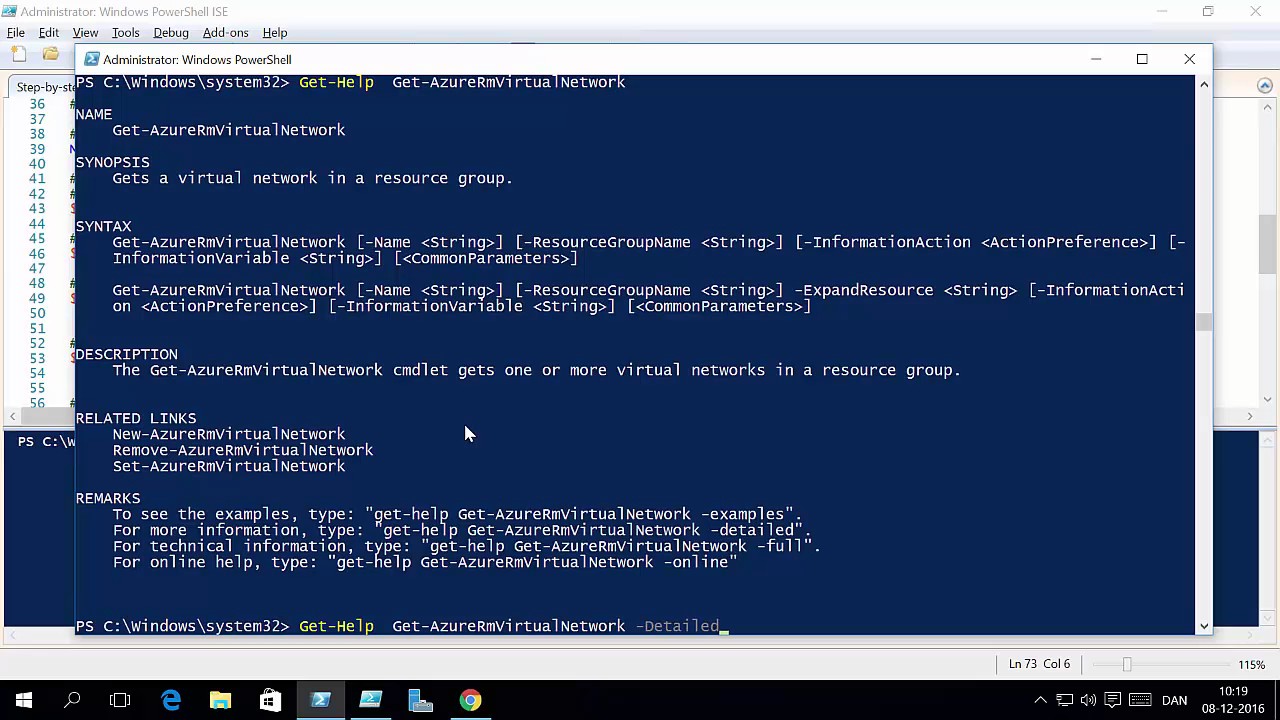Open the View menu in ISE
Image resolution: width=1280 pixels, height=720 pixels.
85,33
